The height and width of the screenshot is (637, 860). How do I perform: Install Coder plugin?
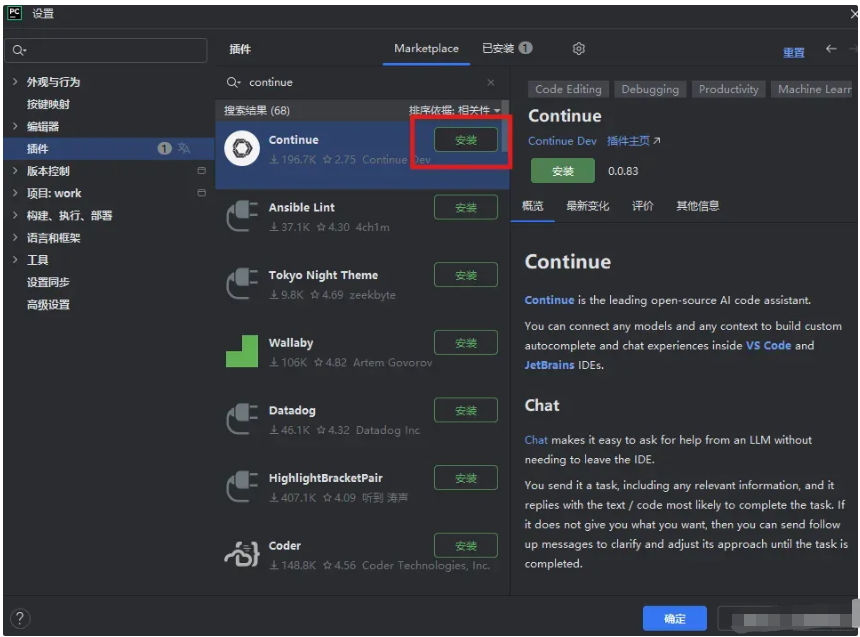coord(466,545)
